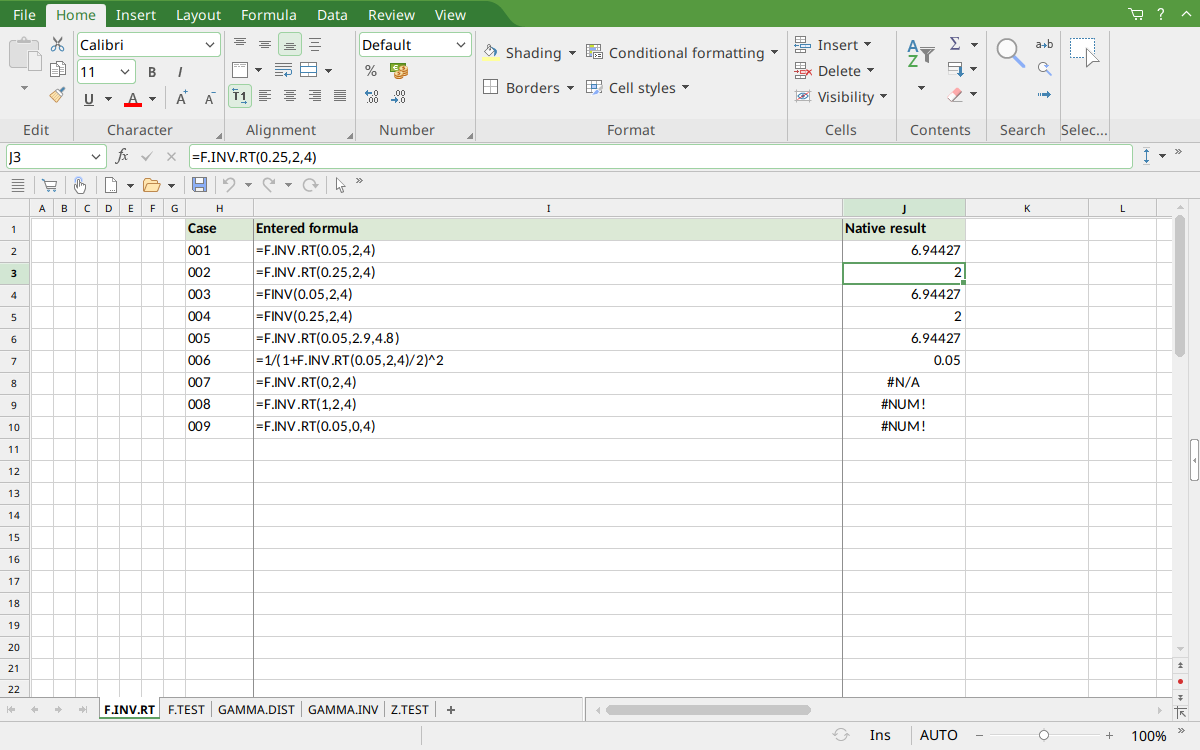Click the Open folder icon

click(x=152, y=185)
